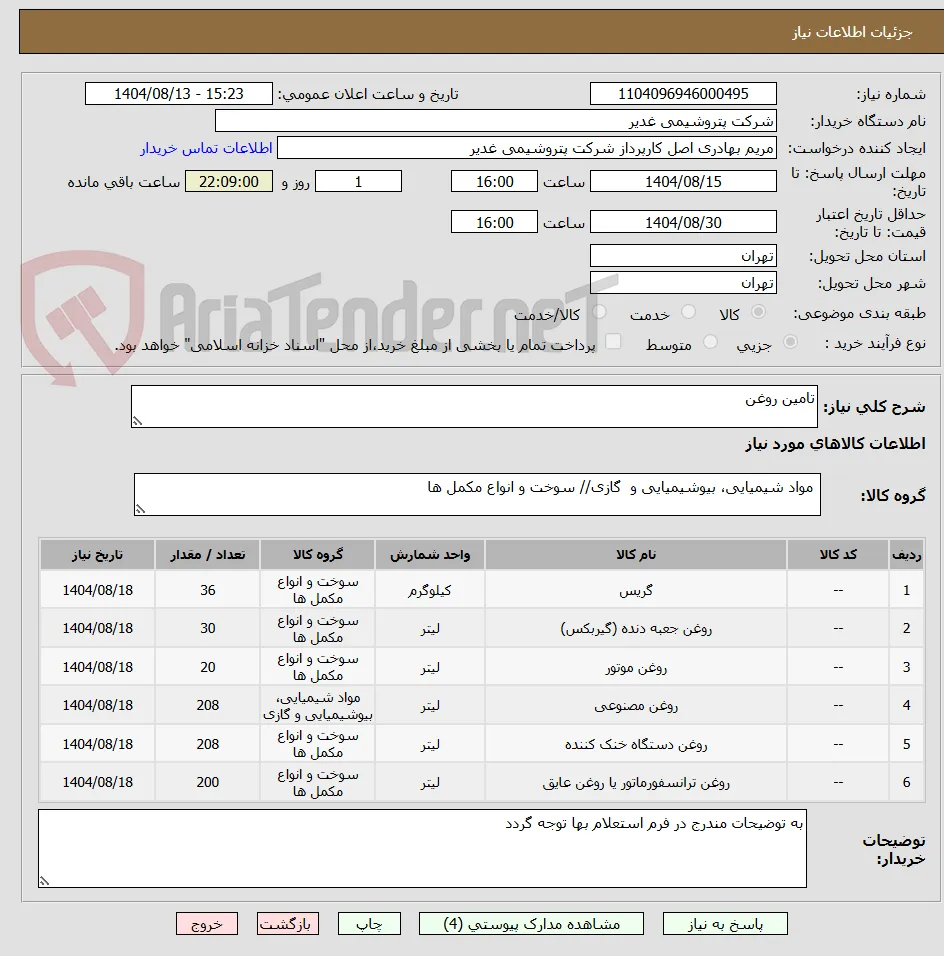Click the روغن جعبه دنده (گیربکس) cell
Screen dimensions: 944x956
(635, 628)
